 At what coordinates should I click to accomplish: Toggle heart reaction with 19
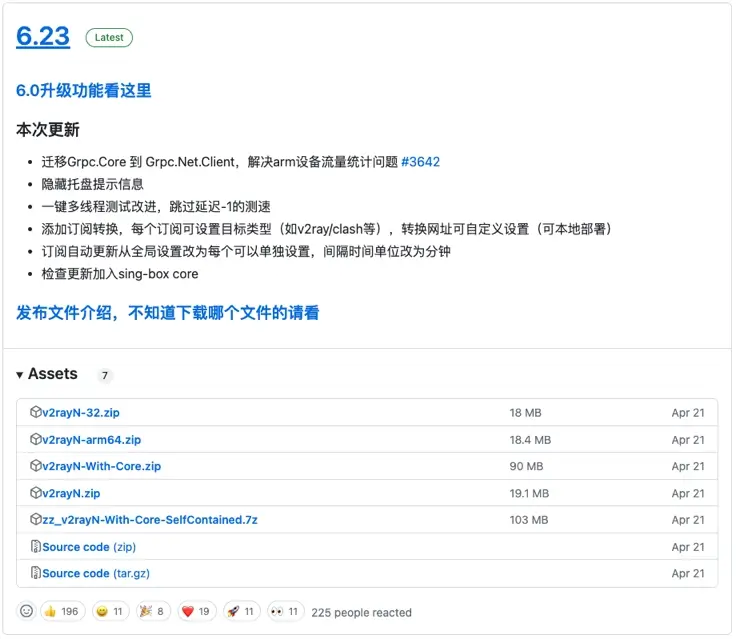pos(197,612)
